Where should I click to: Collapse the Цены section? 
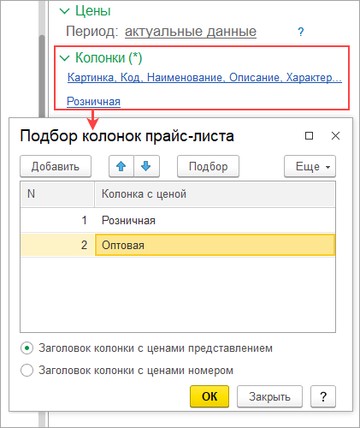[x=64, y=11]
